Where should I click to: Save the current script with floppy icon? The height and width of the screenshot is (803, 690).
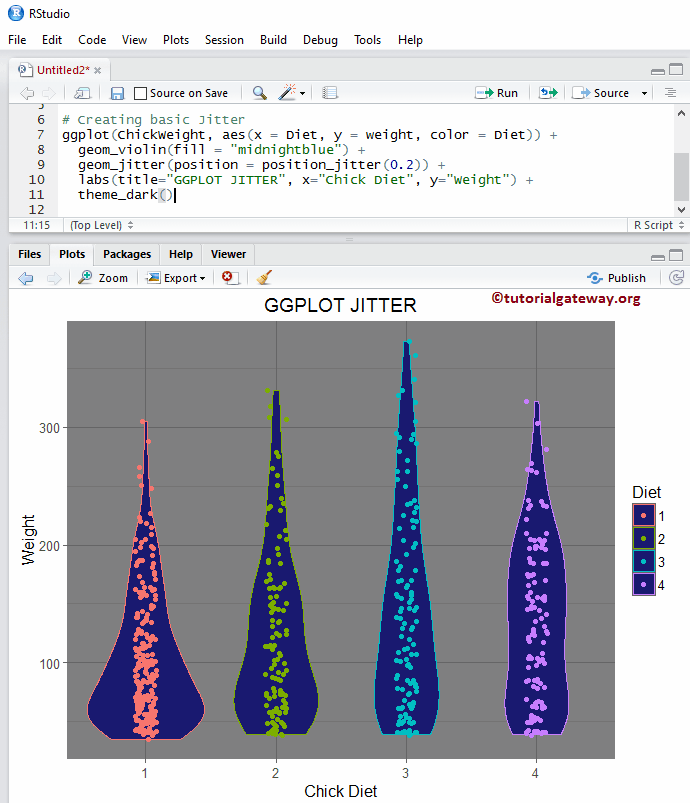(117, 93)
